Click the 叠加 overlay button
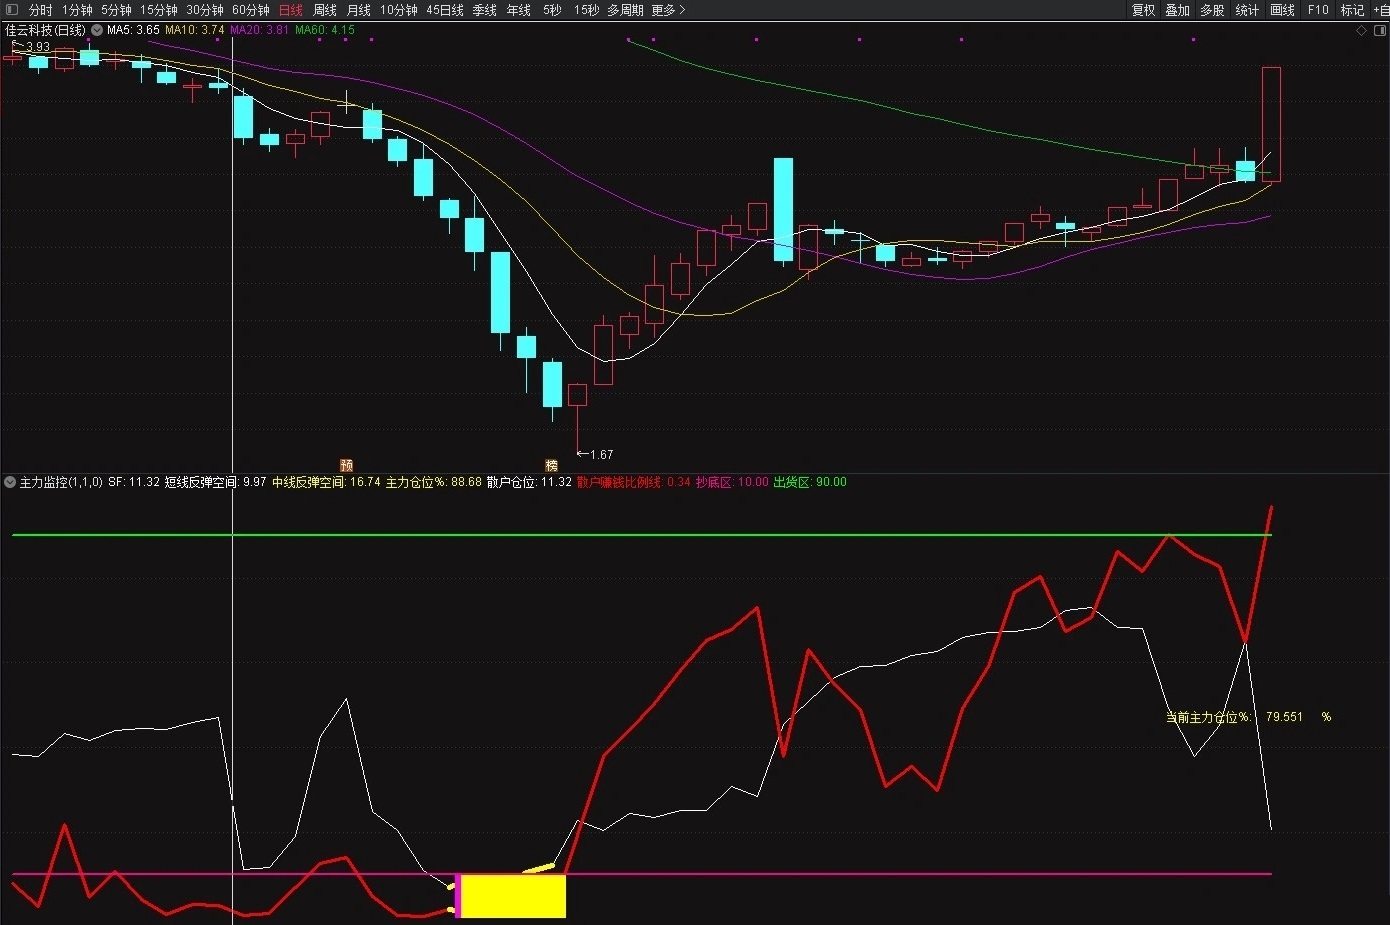The width and height of the screenshot is (1390, 925). (x=1178, y=10)
